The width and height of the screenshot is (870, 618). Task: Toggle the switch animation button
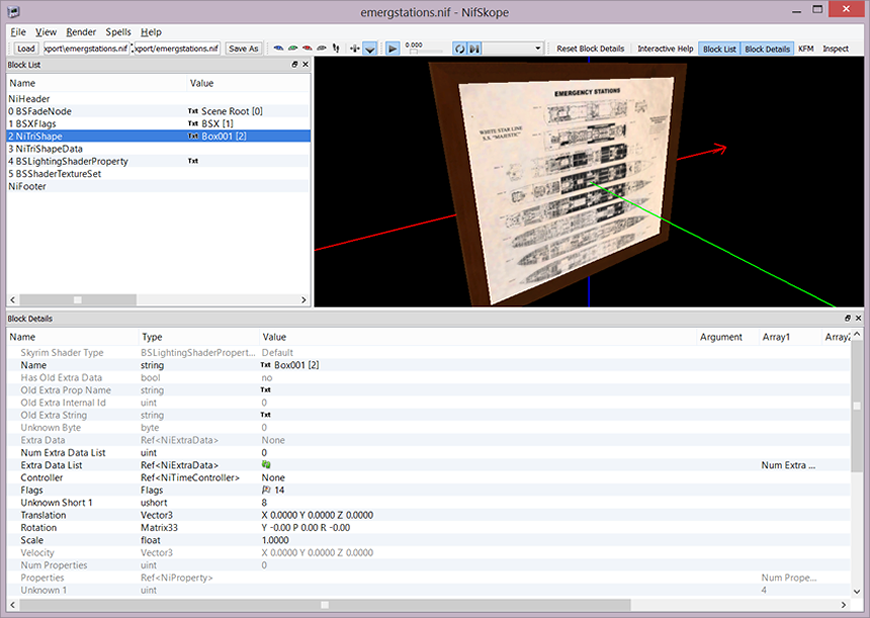(x=474, y=49)
